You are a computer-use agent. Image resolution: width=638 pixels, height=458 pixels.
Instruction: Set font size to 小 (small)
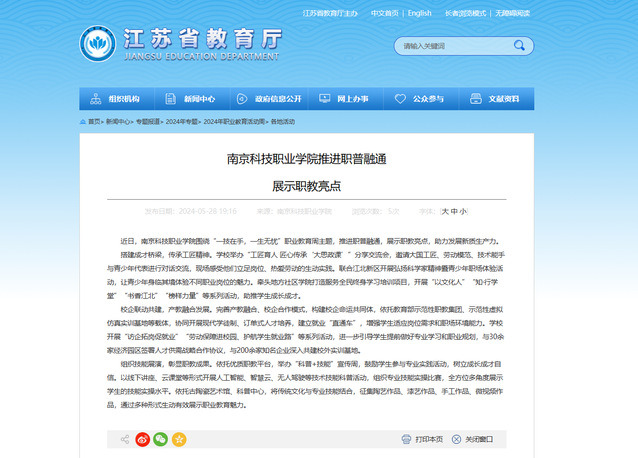[x=463, y=211]
